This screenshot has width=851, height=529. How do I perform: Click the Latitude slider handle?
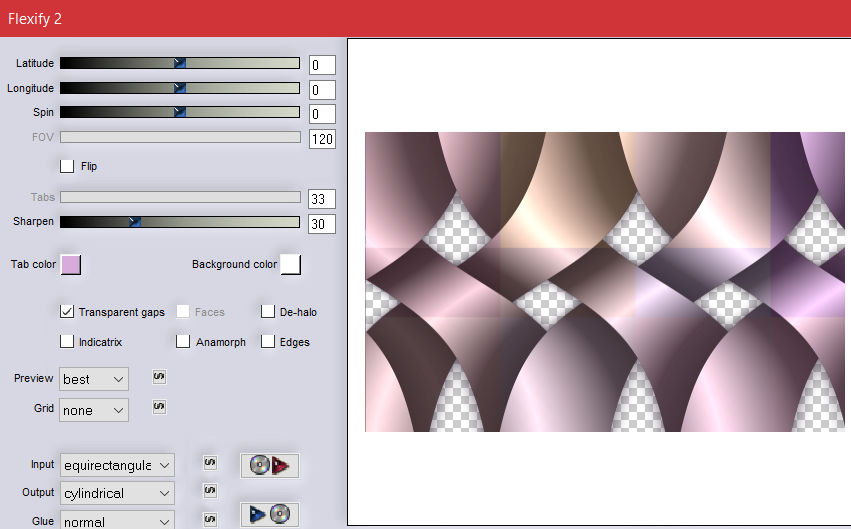[180, 63]
